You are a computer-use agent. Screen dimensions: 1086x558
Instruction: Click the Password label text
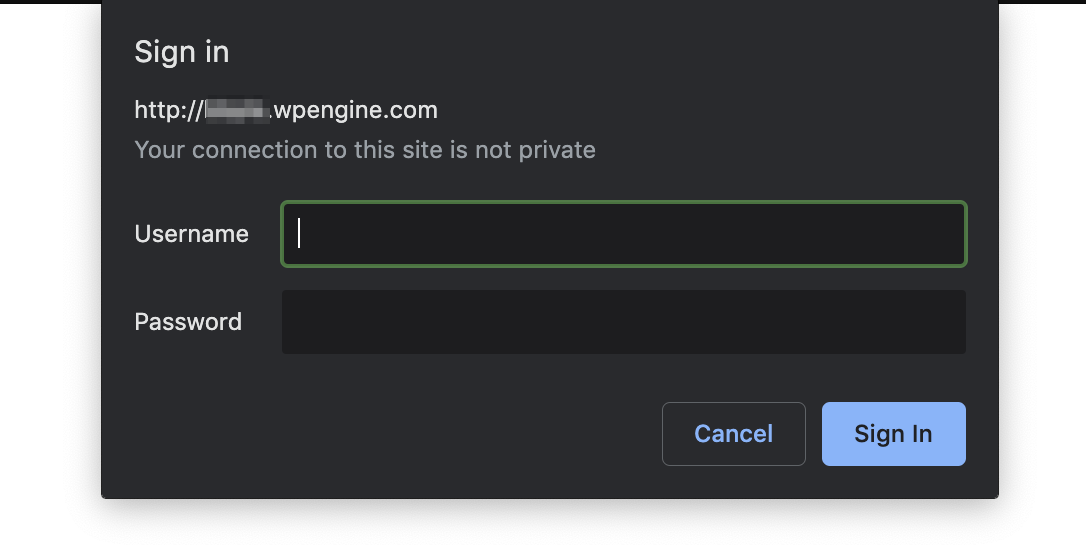tap(188, 322)
